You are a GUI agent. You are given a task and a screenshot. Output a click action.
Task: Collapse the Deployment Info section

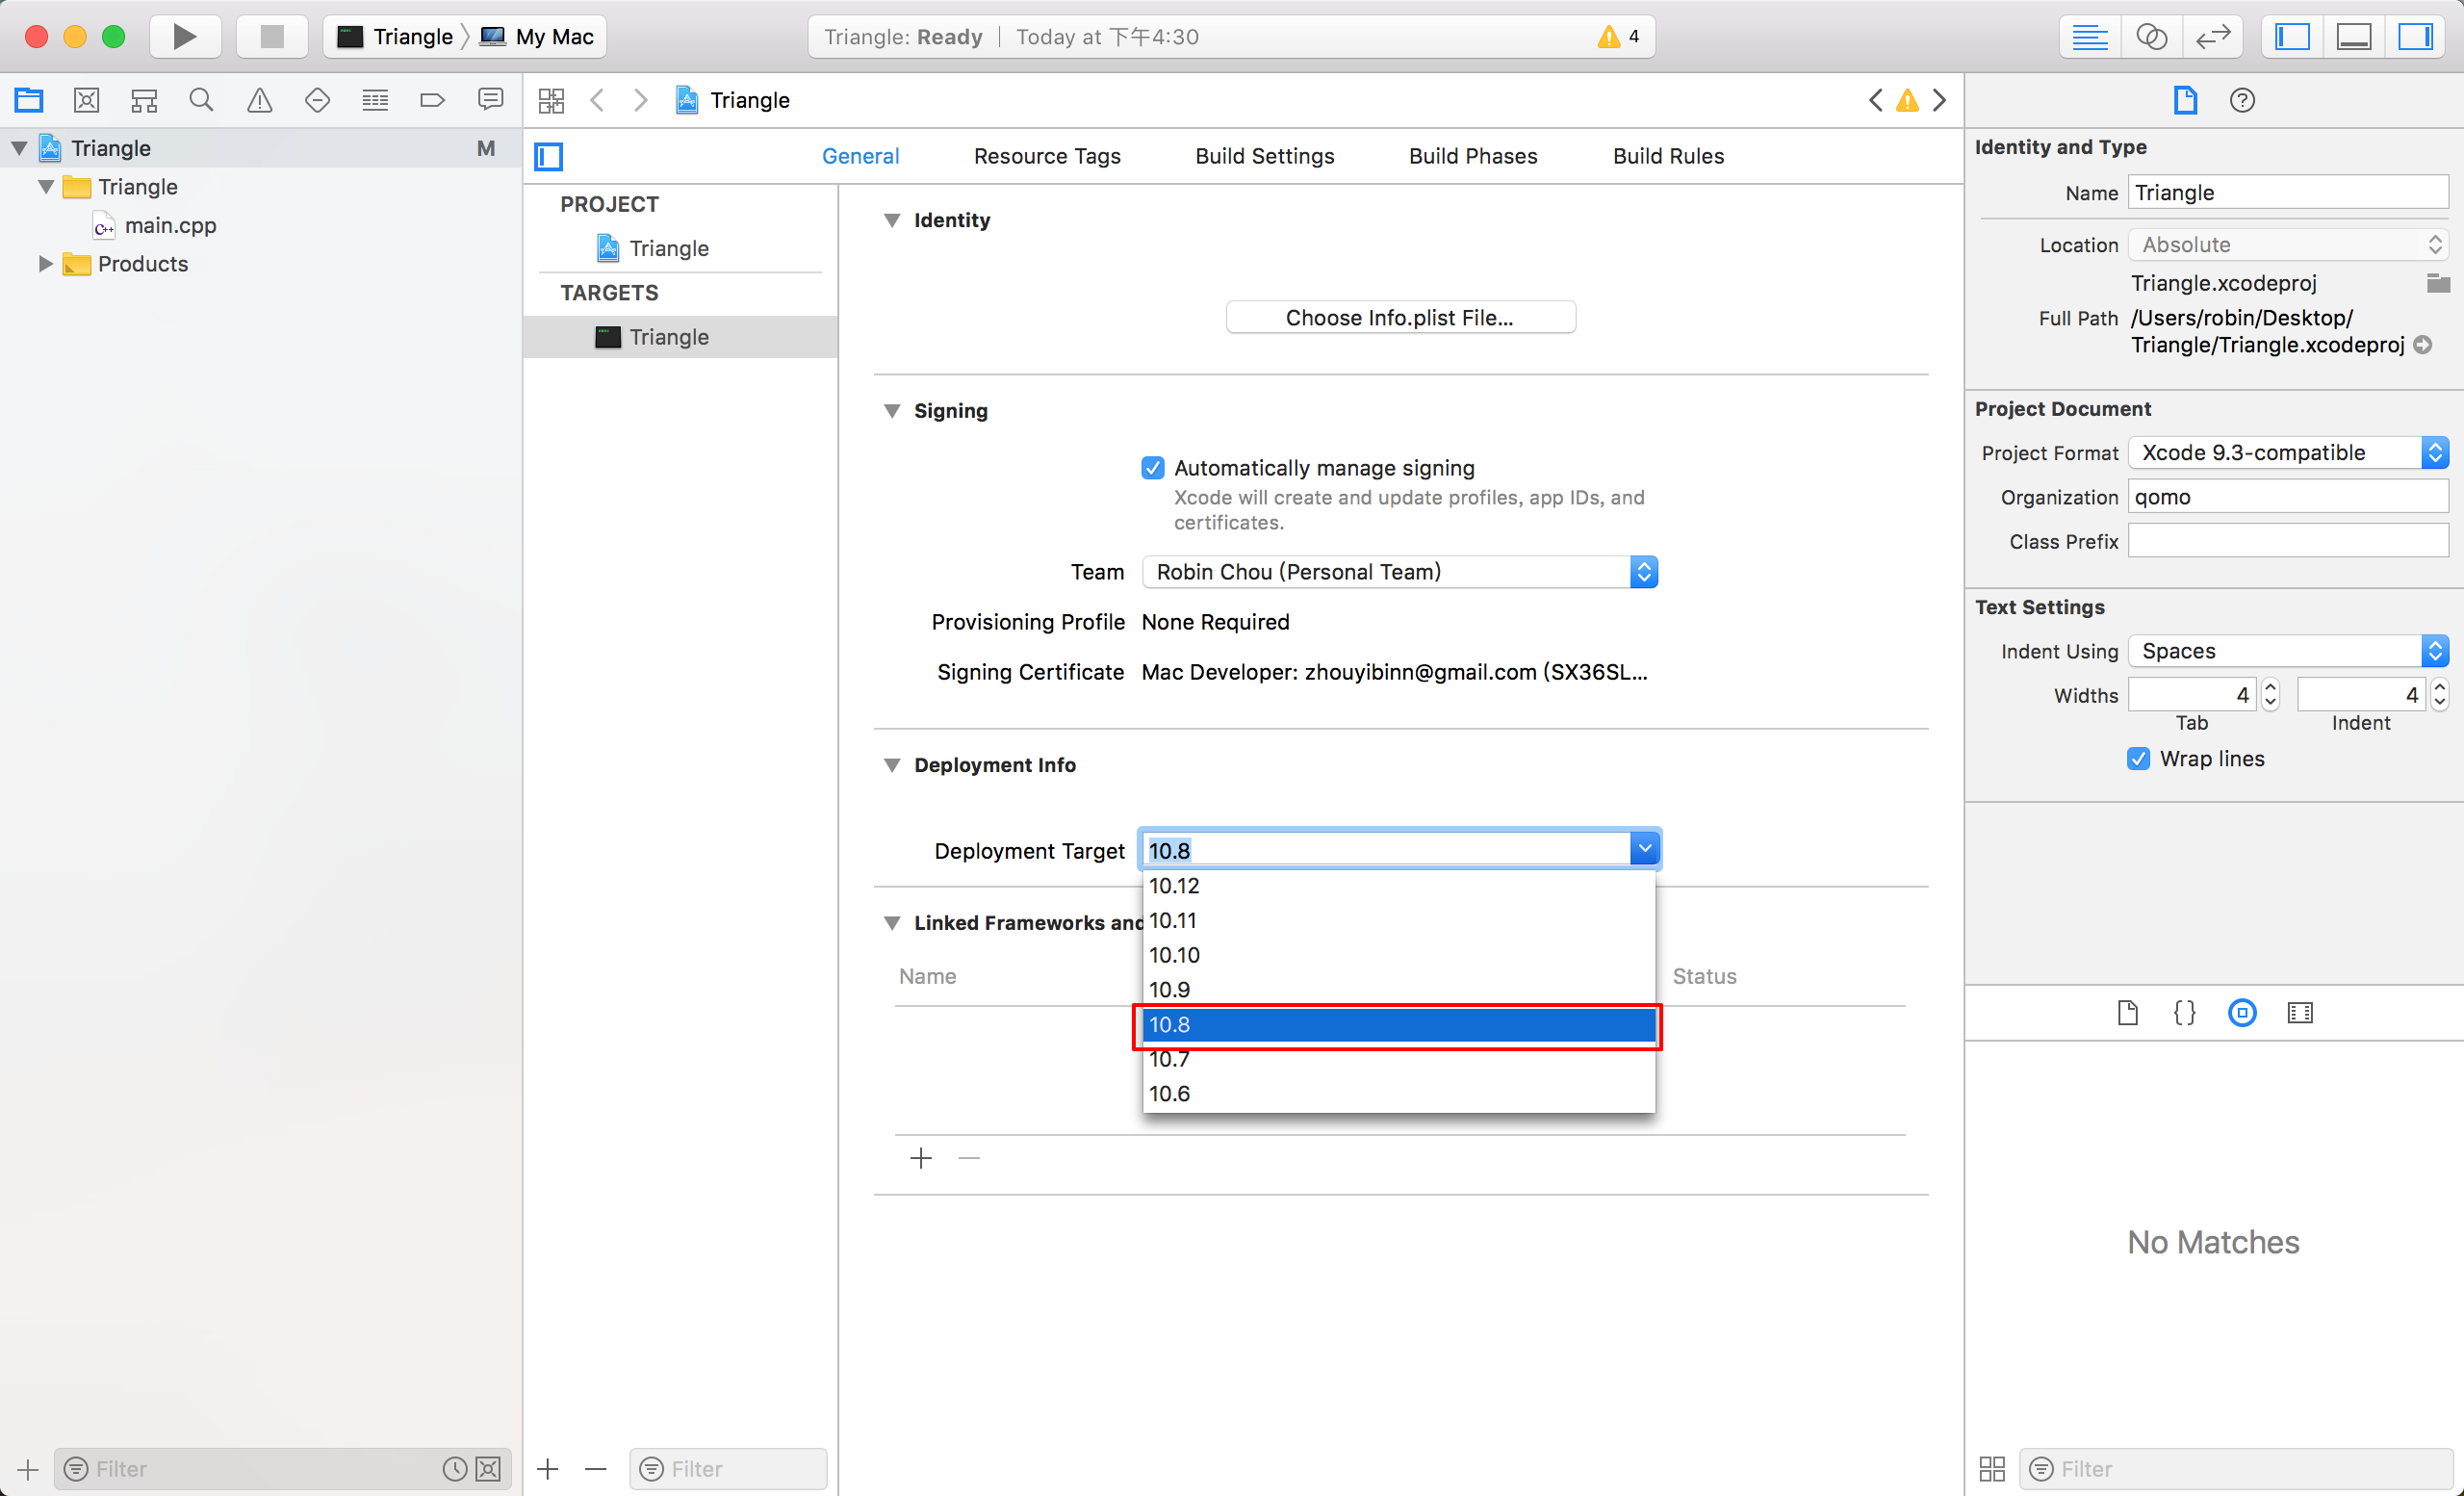[x=892, y=765]
